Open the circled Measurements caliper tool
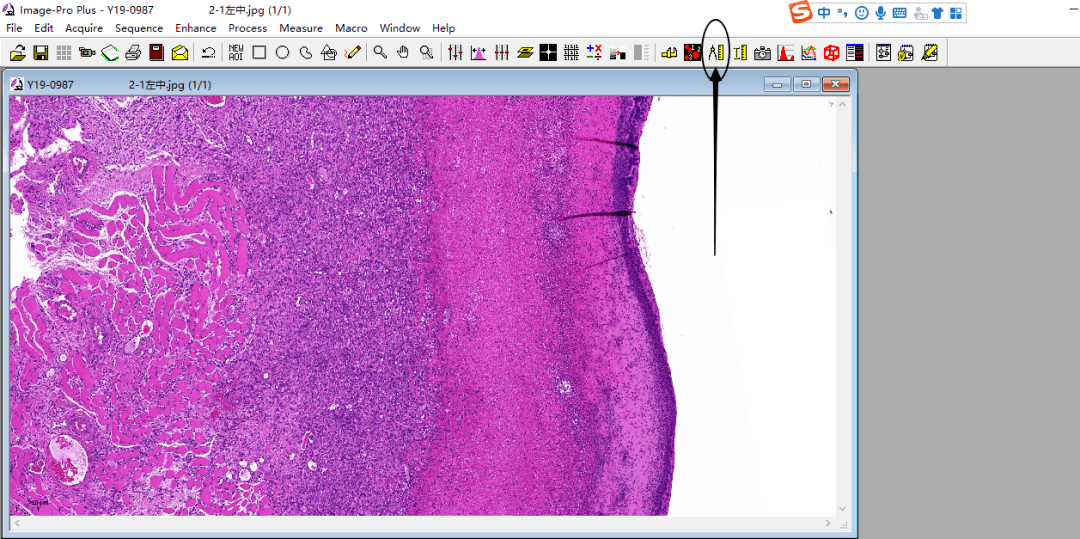This screenshot has height=539, width=1080. [716, 53]
